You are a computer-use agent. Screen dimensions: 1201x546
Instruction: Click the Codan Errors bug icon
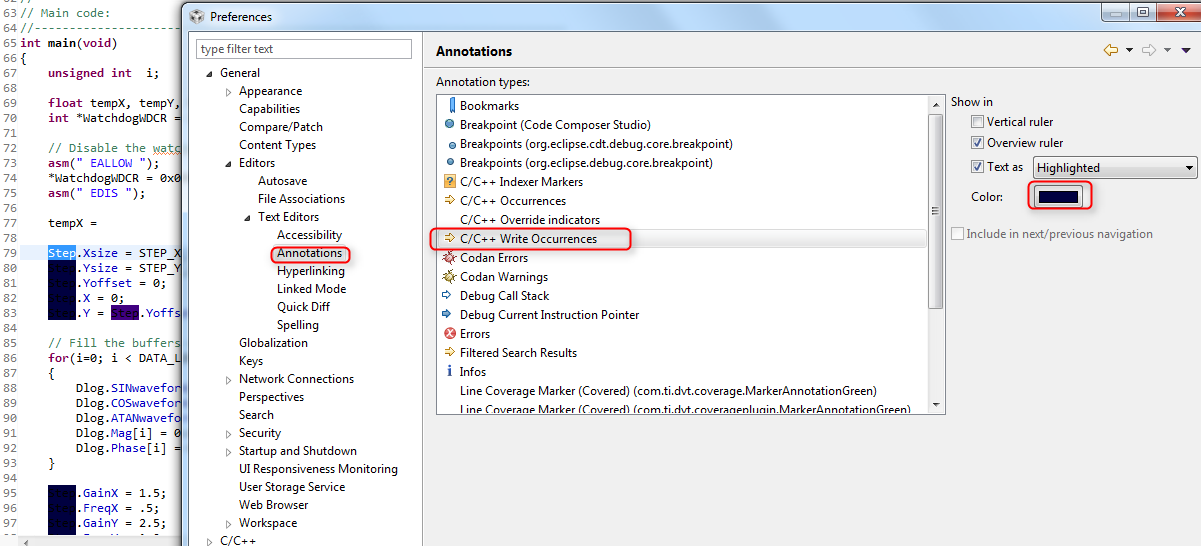click(x=450, y=258)
